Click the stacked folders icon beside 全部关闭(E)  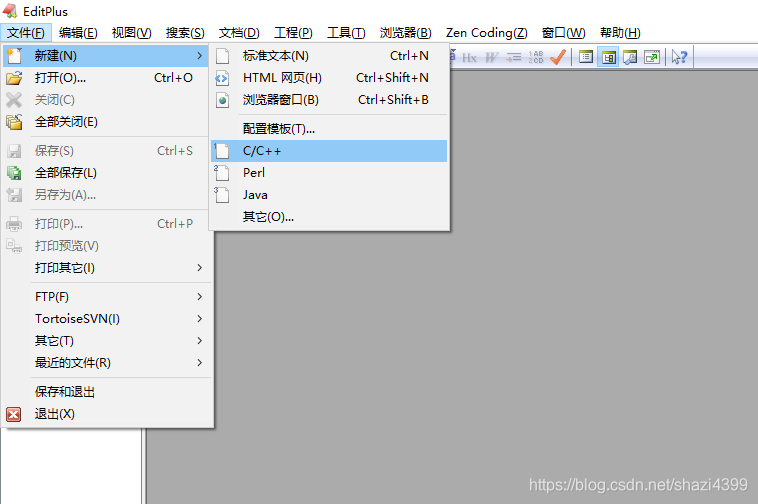tap(14, 122)
